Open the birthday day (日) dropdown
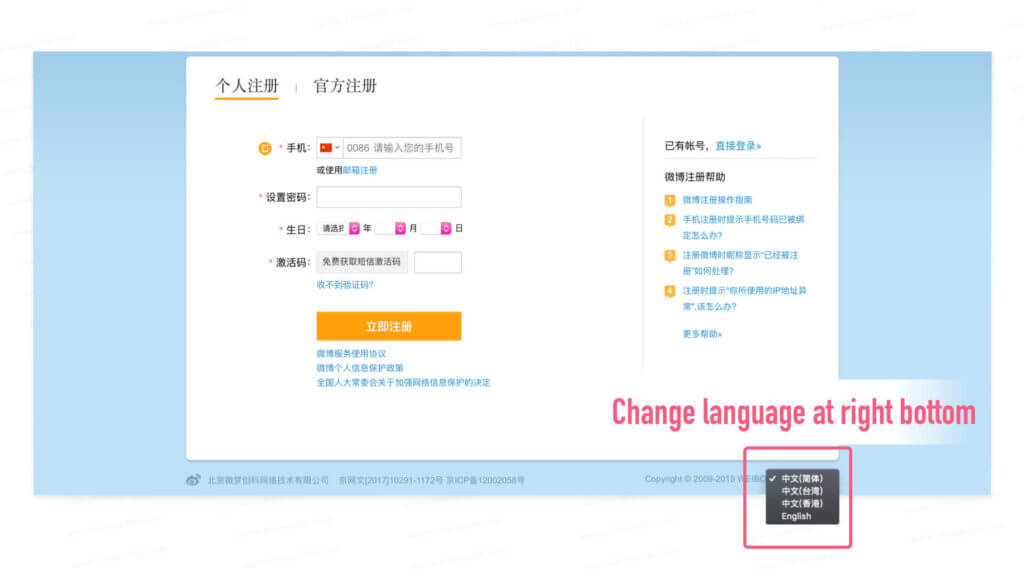 pyautogui.click(x=436, y=229)
